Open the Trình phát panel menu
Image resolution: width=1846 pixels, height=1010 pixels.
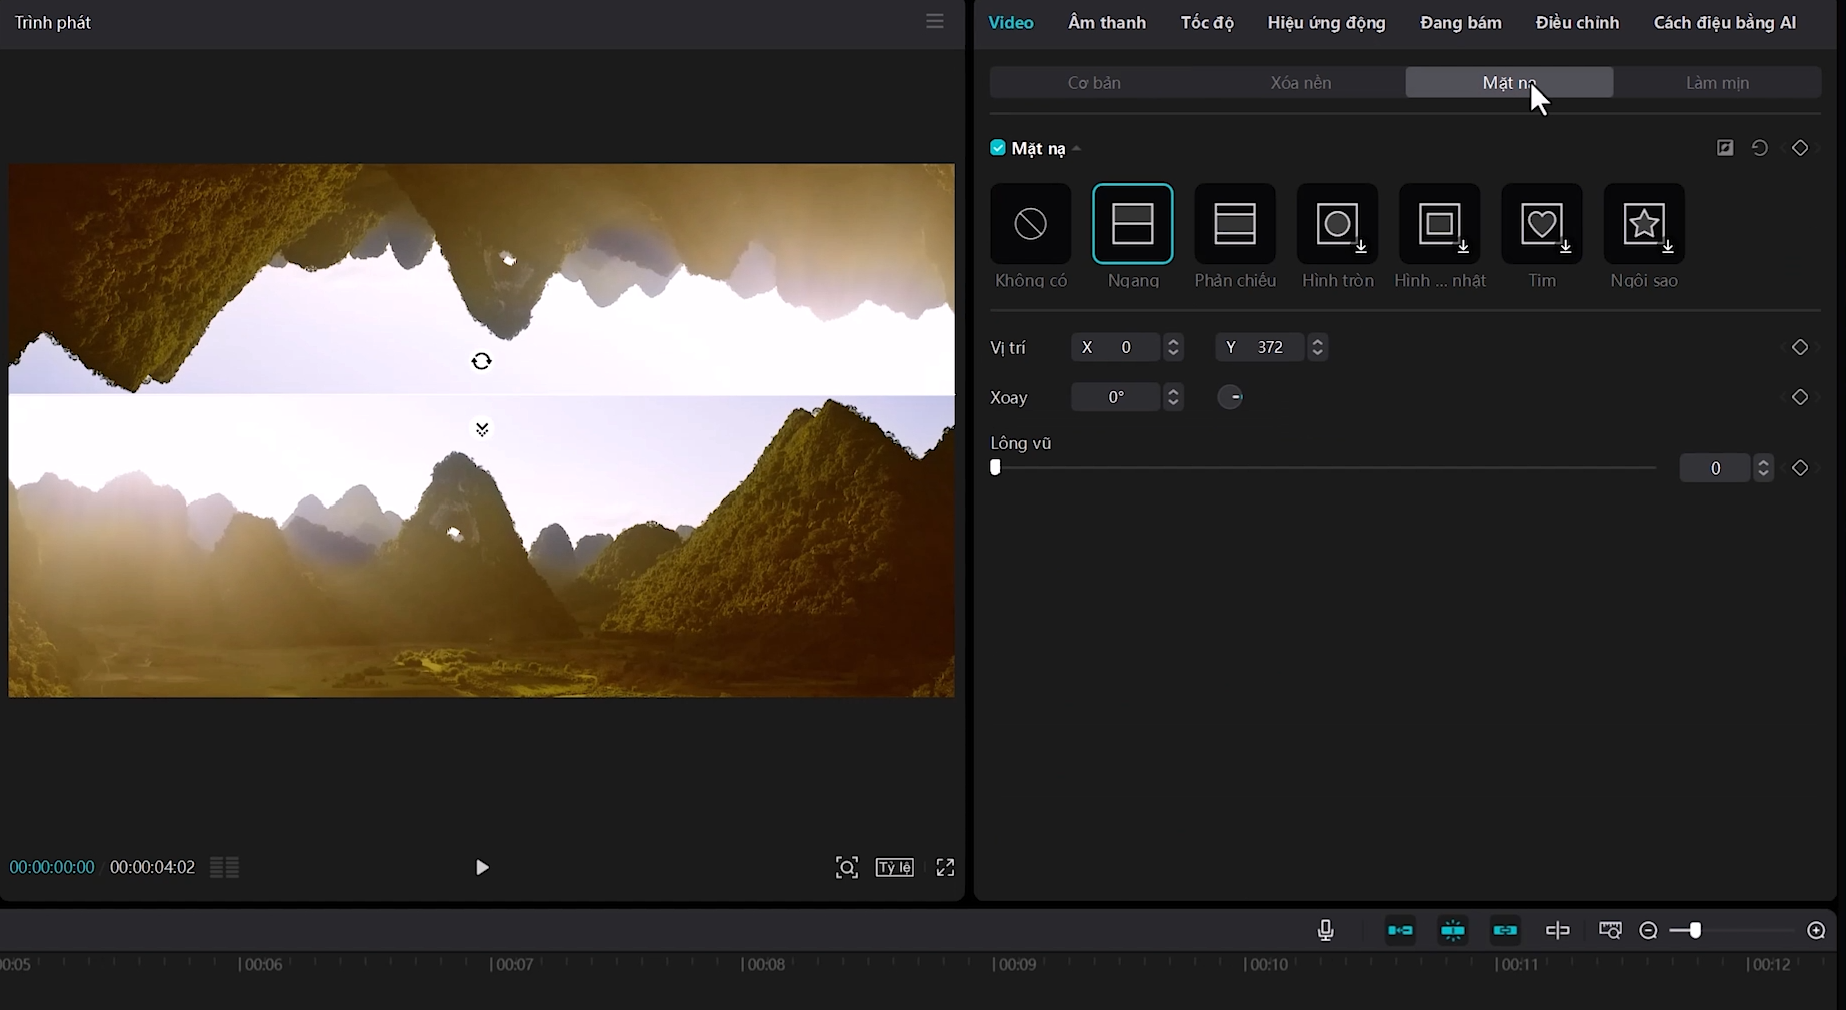tap(935, 22)
